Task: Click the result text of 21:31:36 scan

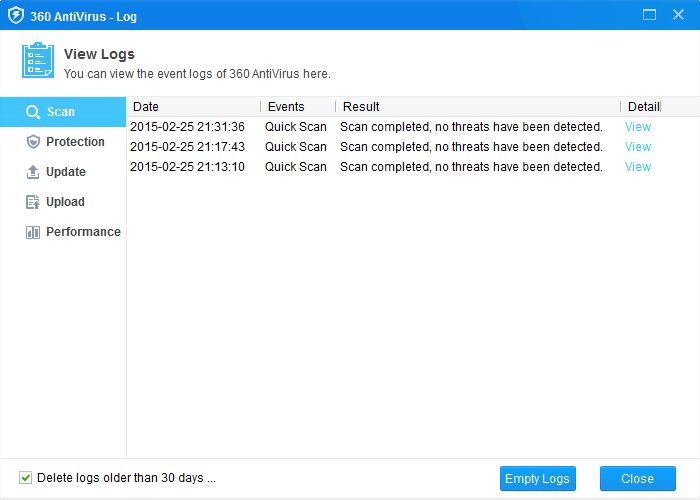Action: [471, 127]
